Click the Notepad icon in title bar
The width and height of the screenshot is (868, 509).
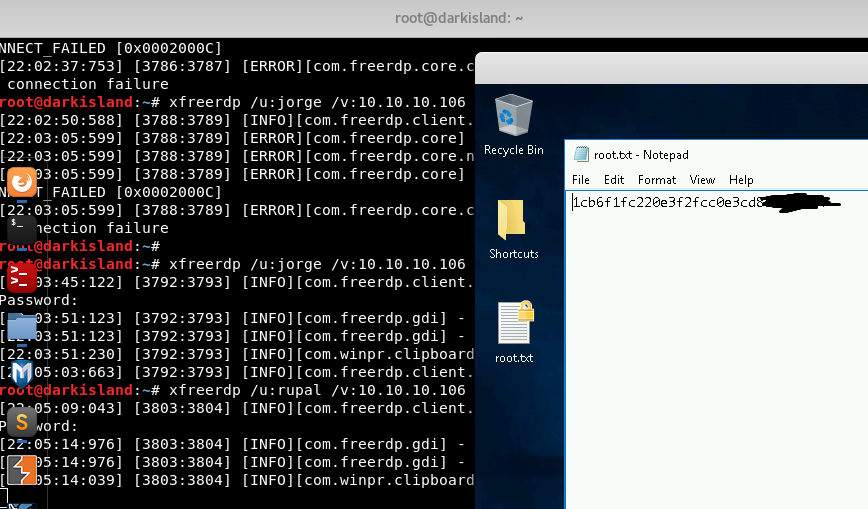point(581,155)
